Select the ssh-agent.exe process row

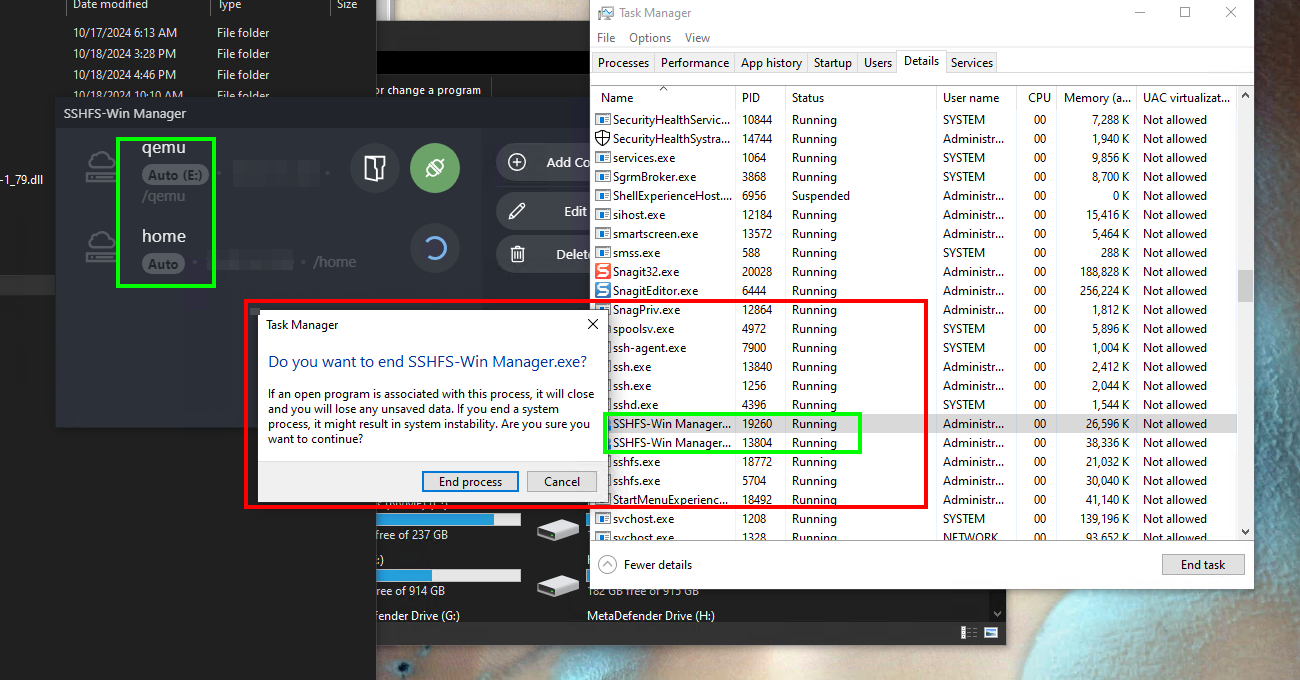click(x=915, y=347)
